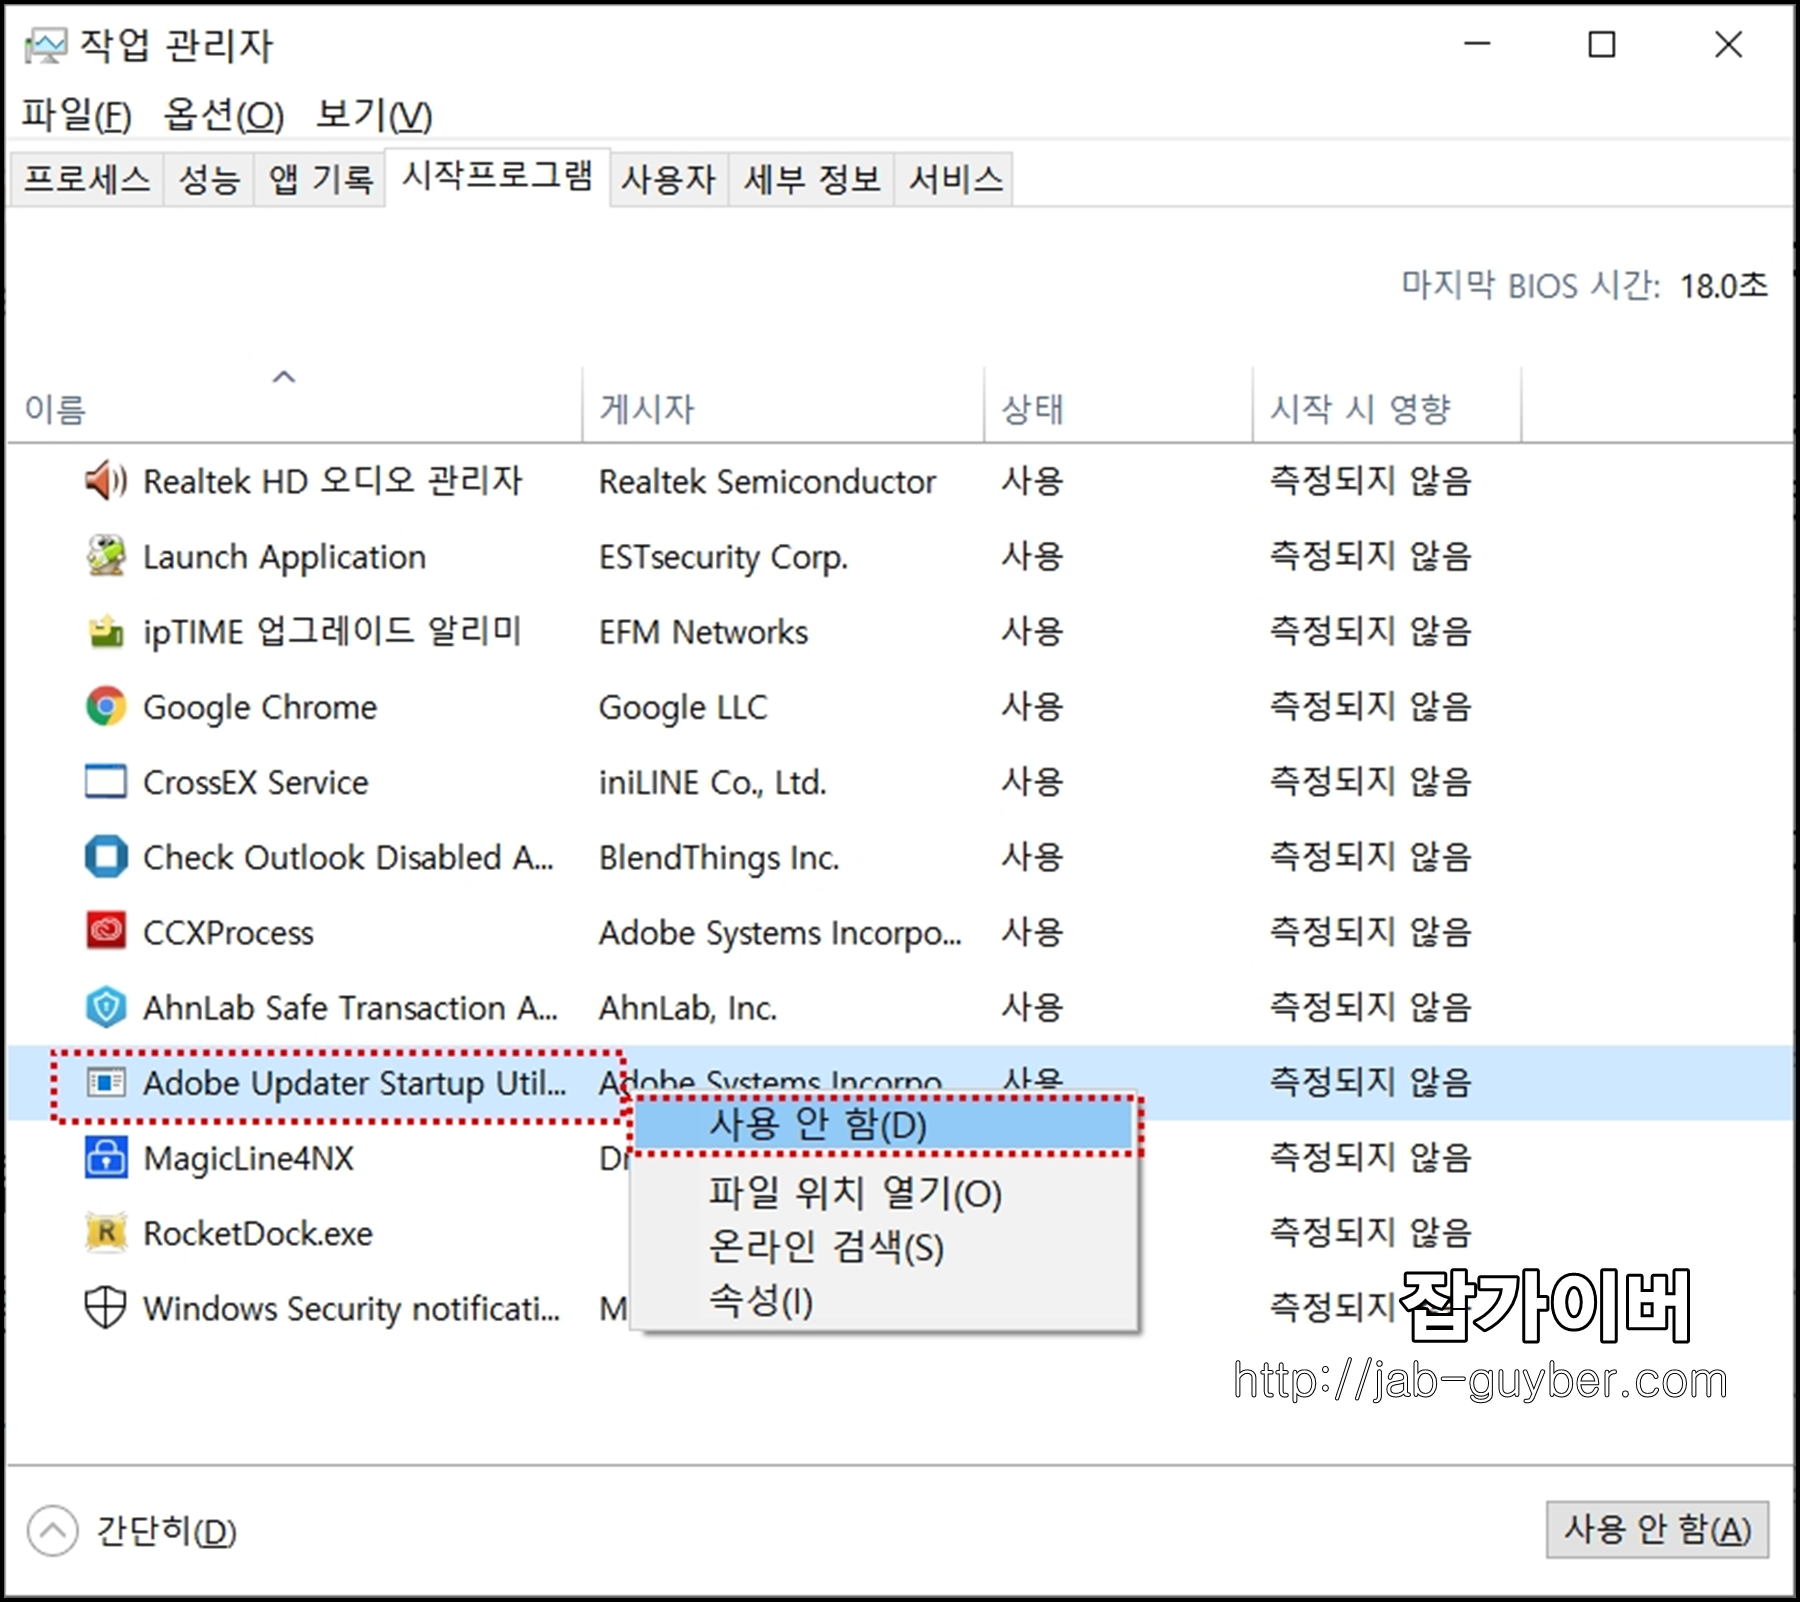
Task: Select the Adobe Updater Startup Util... row
Action: pos(899,1083)
